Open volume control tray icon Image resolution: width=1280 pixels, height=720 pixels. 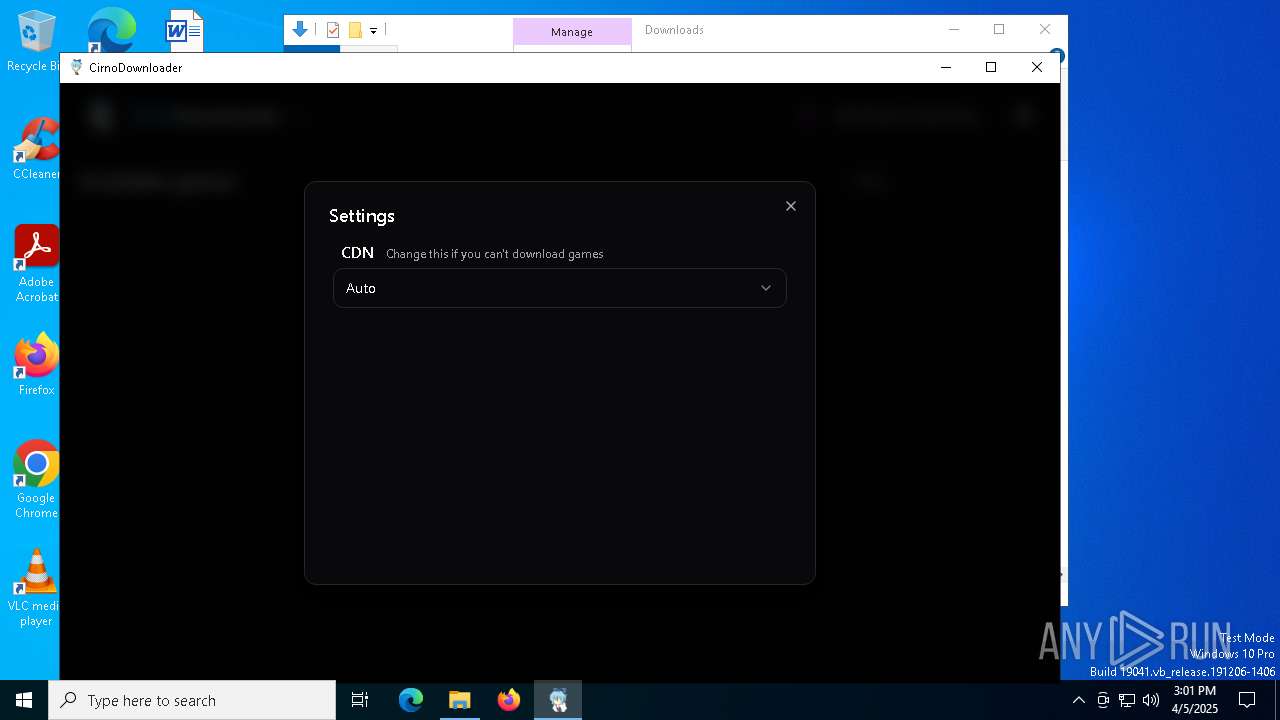(1151, 700)
